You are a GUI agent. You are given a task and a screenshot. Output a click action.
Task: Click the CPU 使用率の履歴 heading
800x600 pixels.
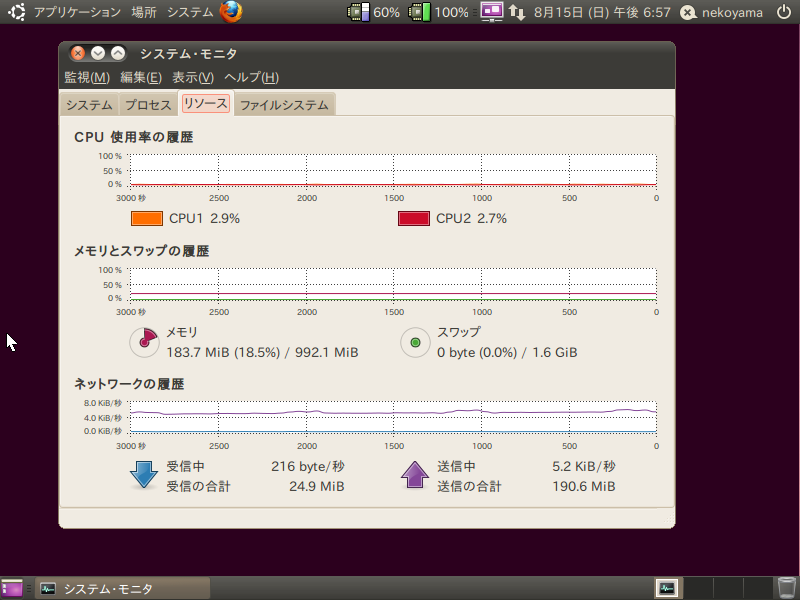(x=134, y=137)
